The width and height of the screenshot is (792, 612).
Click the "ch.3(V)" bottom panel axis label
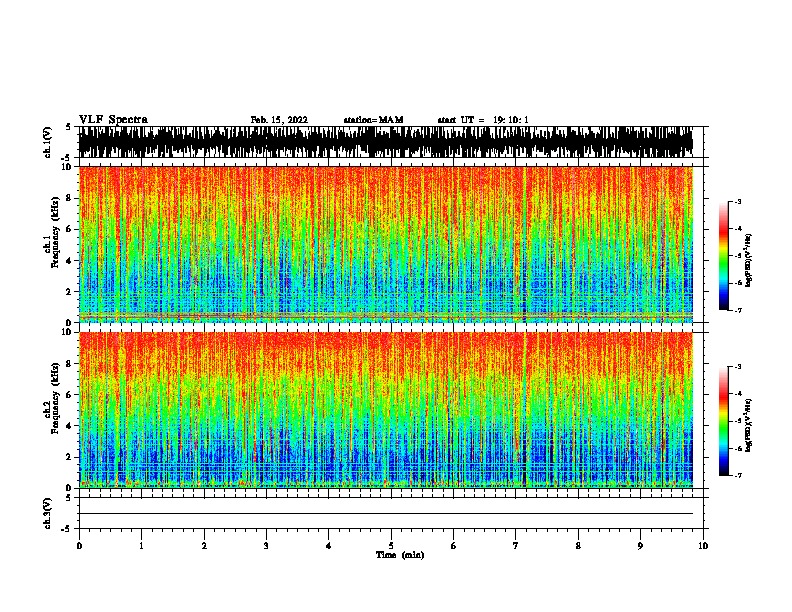point(47,513)
